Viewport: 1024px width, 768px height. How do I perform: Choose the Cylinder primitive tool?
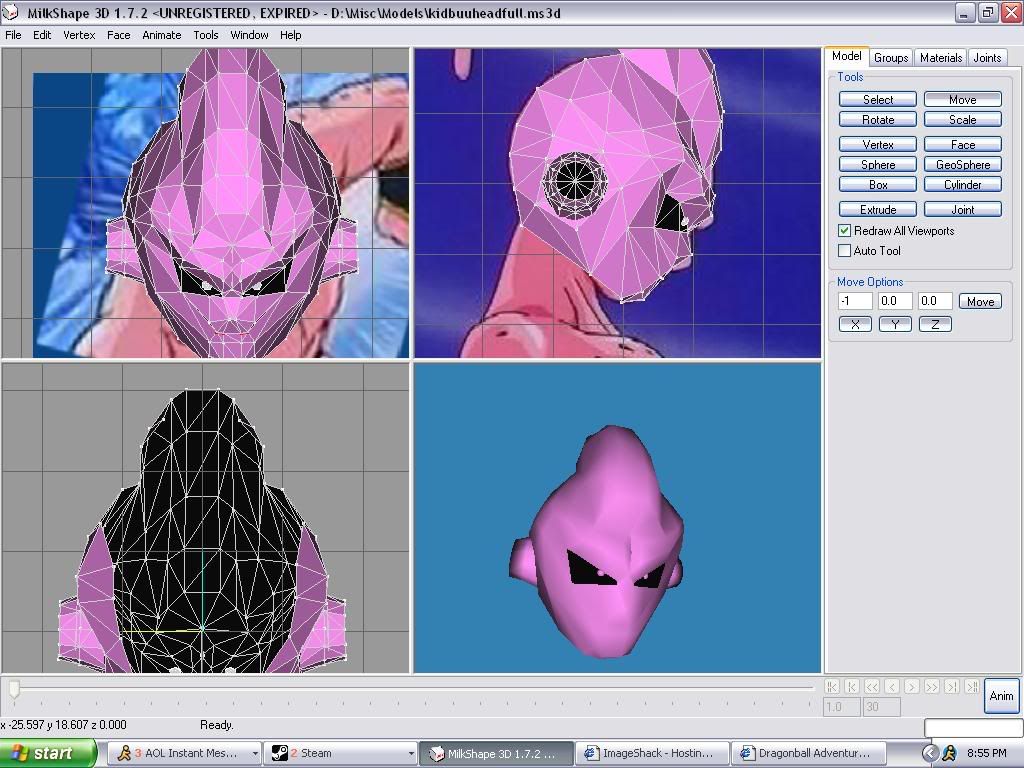963,185
